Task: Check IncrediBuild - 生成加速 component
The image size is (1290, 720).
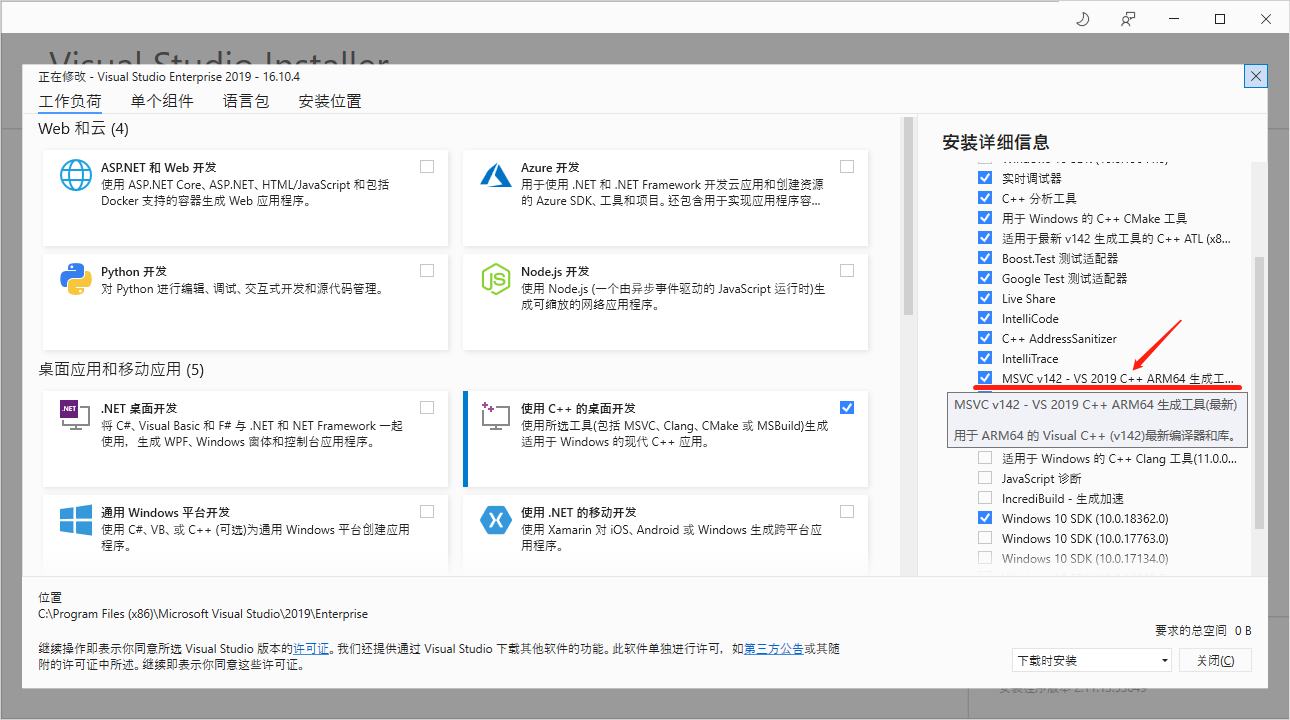Action: point(985,498)
